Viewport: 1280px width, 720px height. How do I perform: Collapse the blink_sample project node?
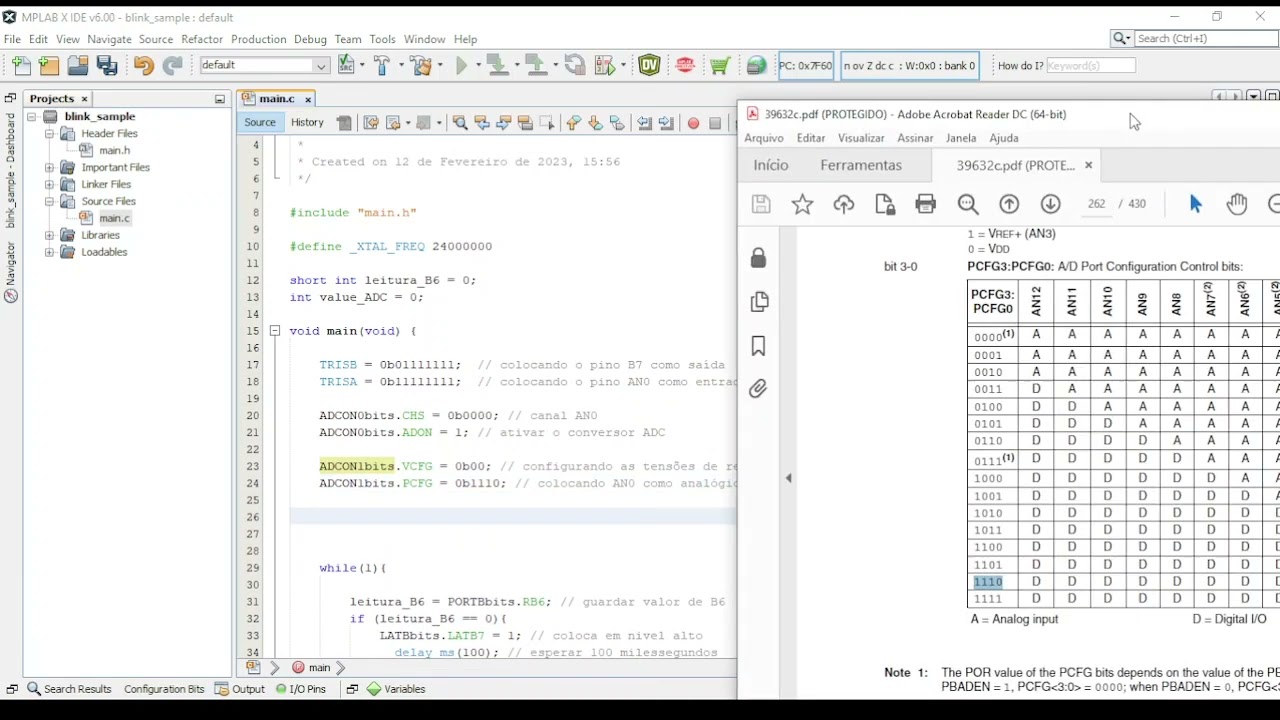tap(32, 117)
